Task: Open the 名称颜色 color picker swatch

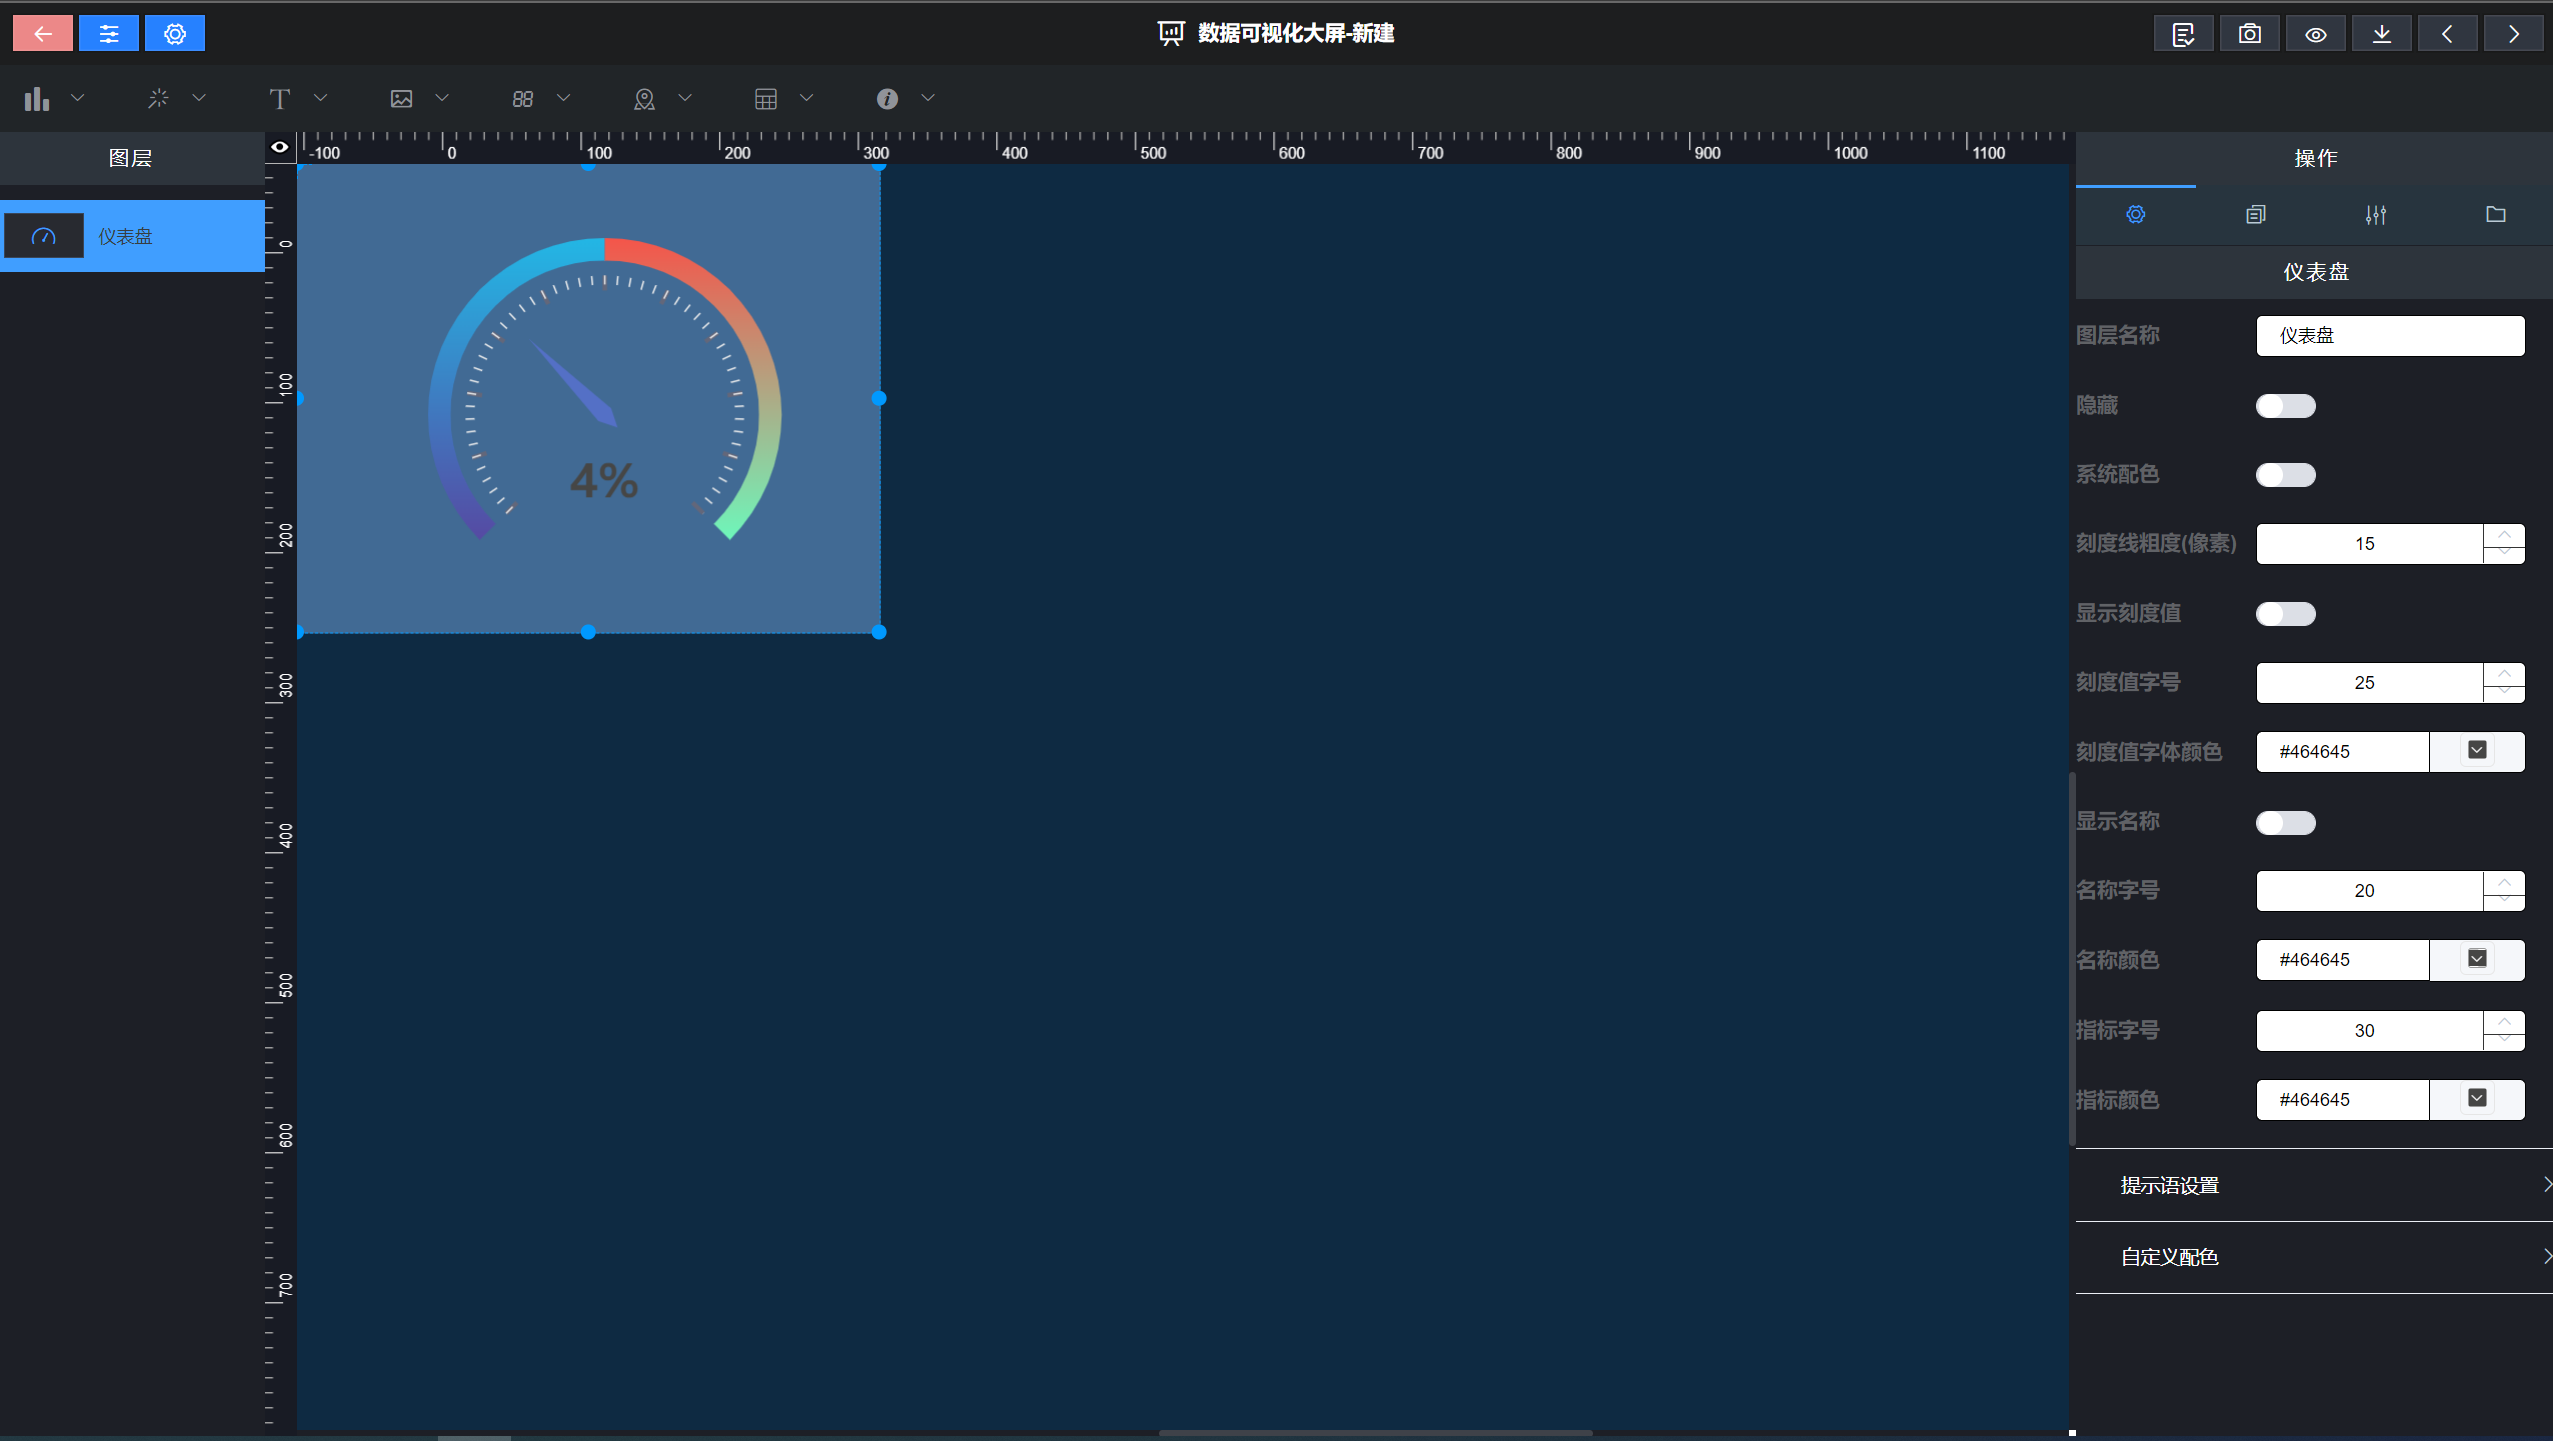Action: point(2477,959)
